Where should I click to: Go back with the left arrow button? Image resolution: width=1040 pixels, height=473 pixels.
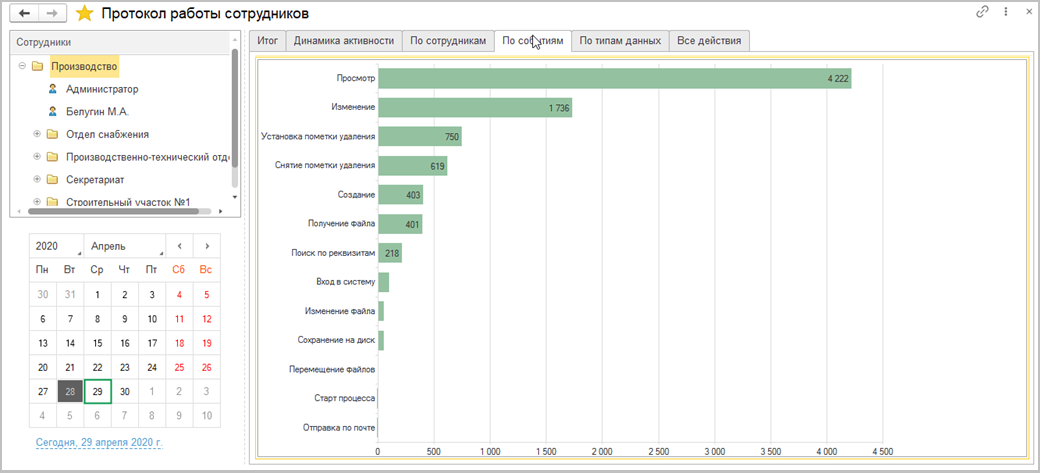(25, 13)
